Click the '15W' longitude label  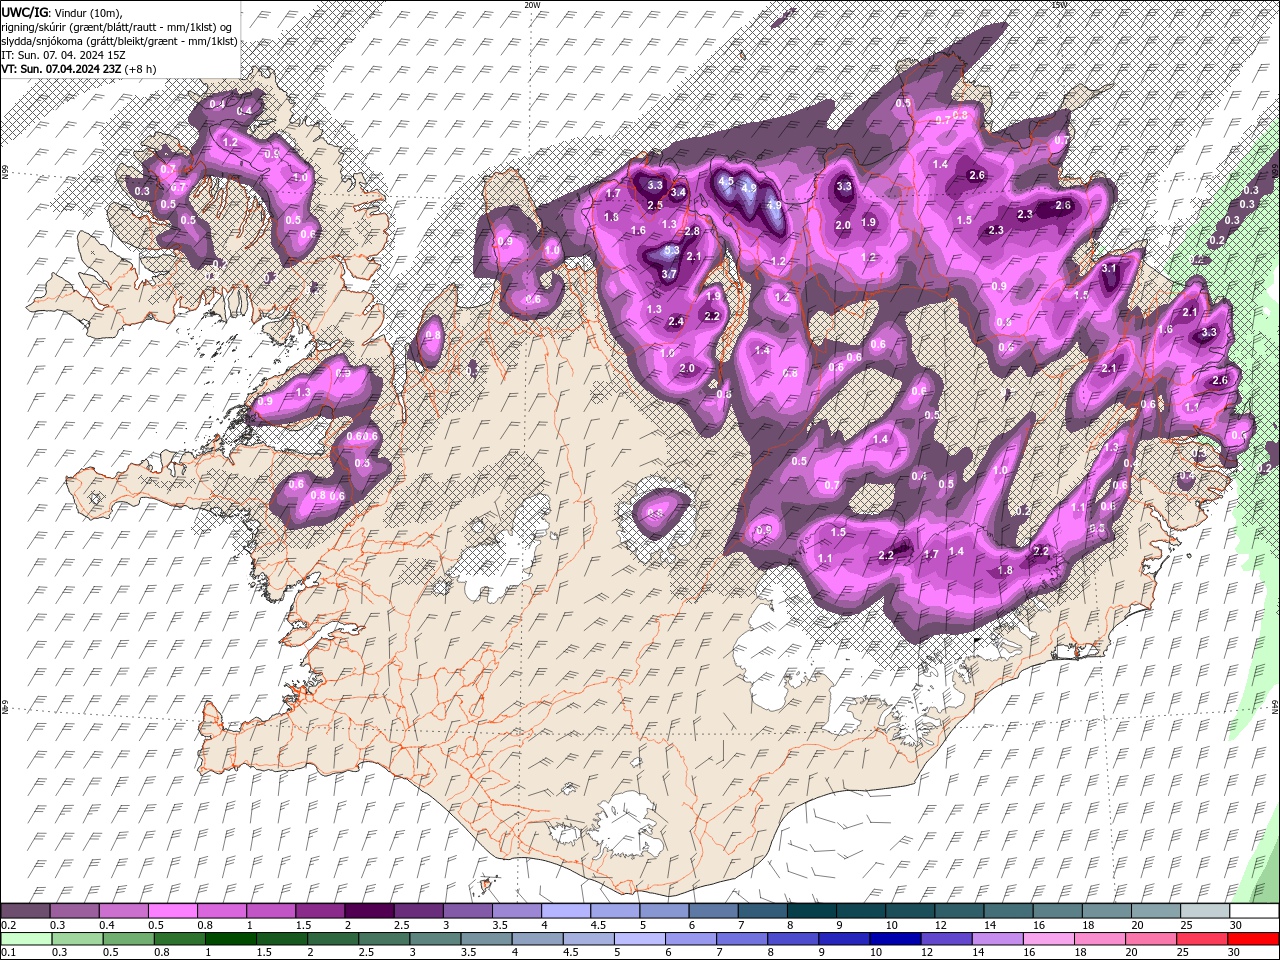click(1059, 5)
